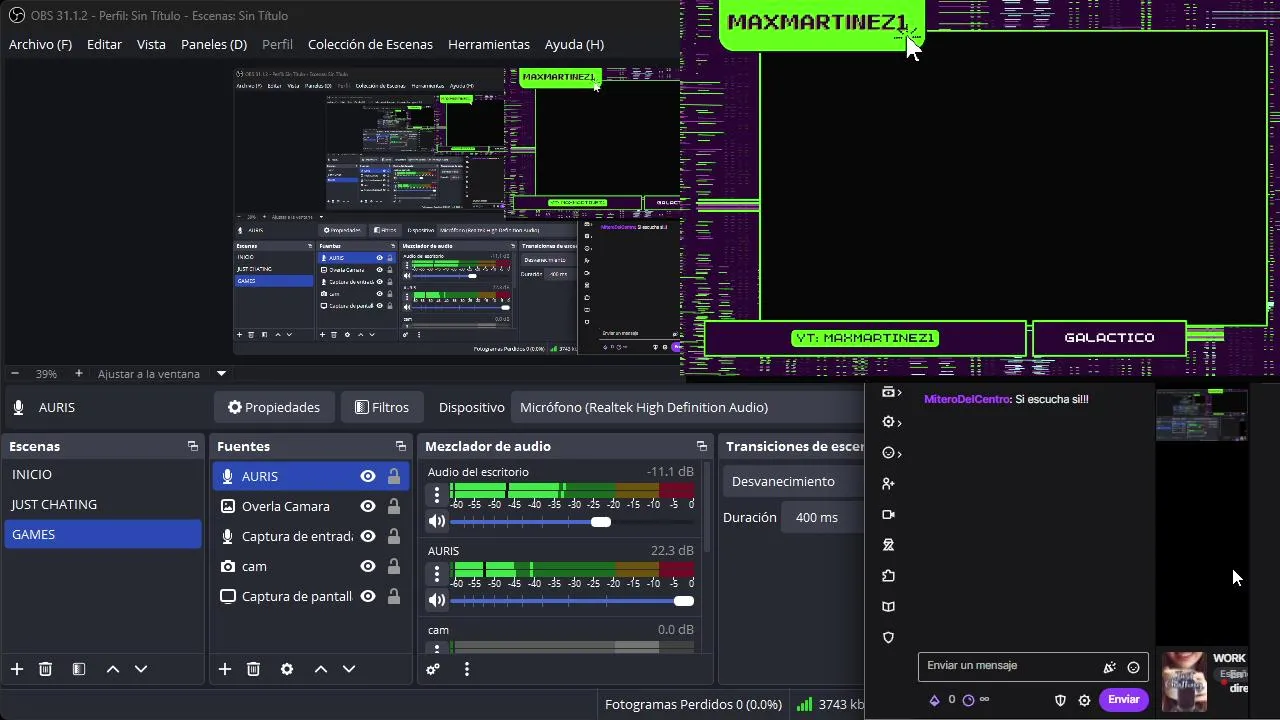Hide the cam source
Viewport: 1280px width, 720px height.
[x=368, y=566]
